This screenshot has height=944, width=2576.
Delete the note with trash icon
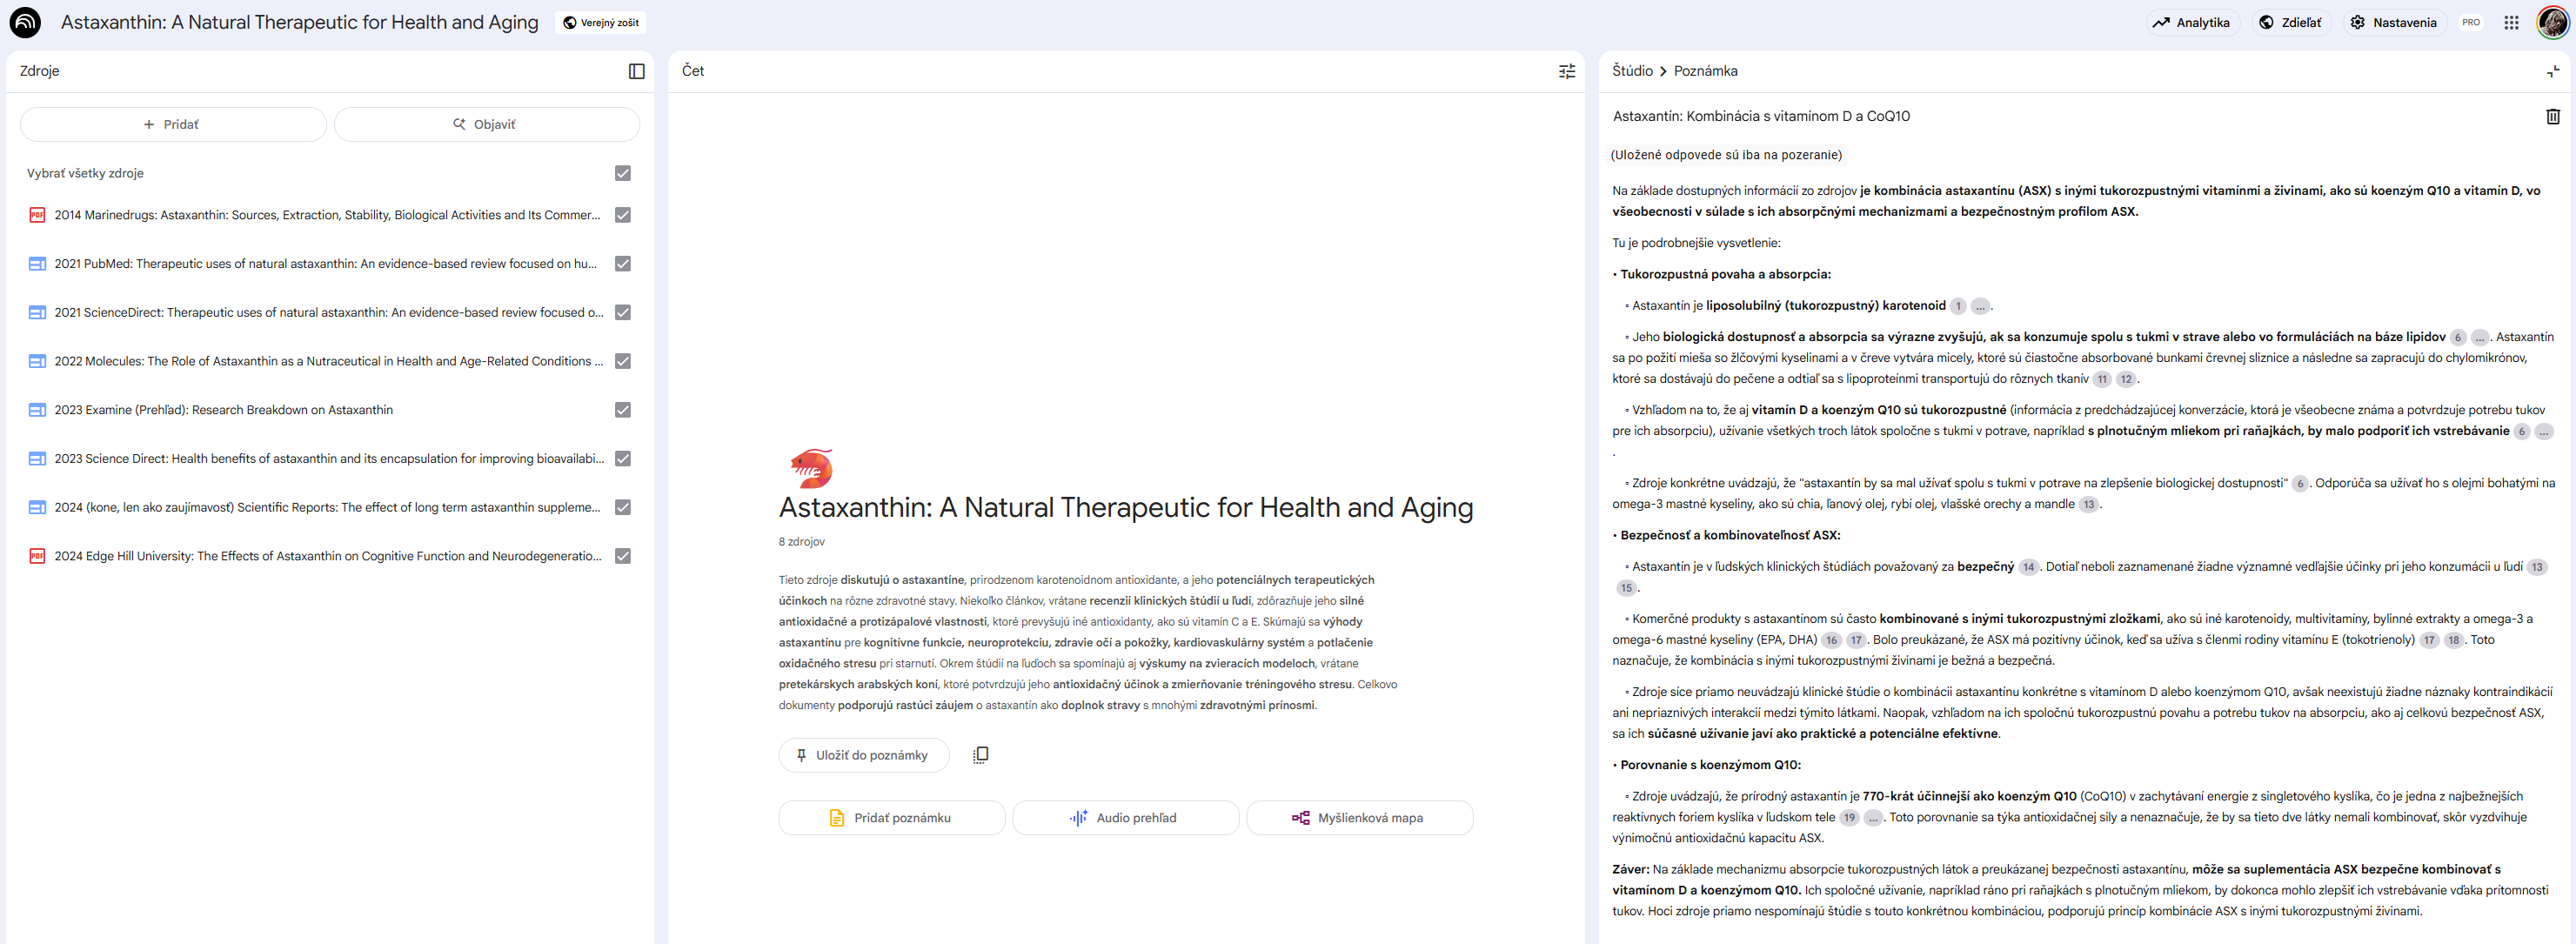pos(2552,116)
